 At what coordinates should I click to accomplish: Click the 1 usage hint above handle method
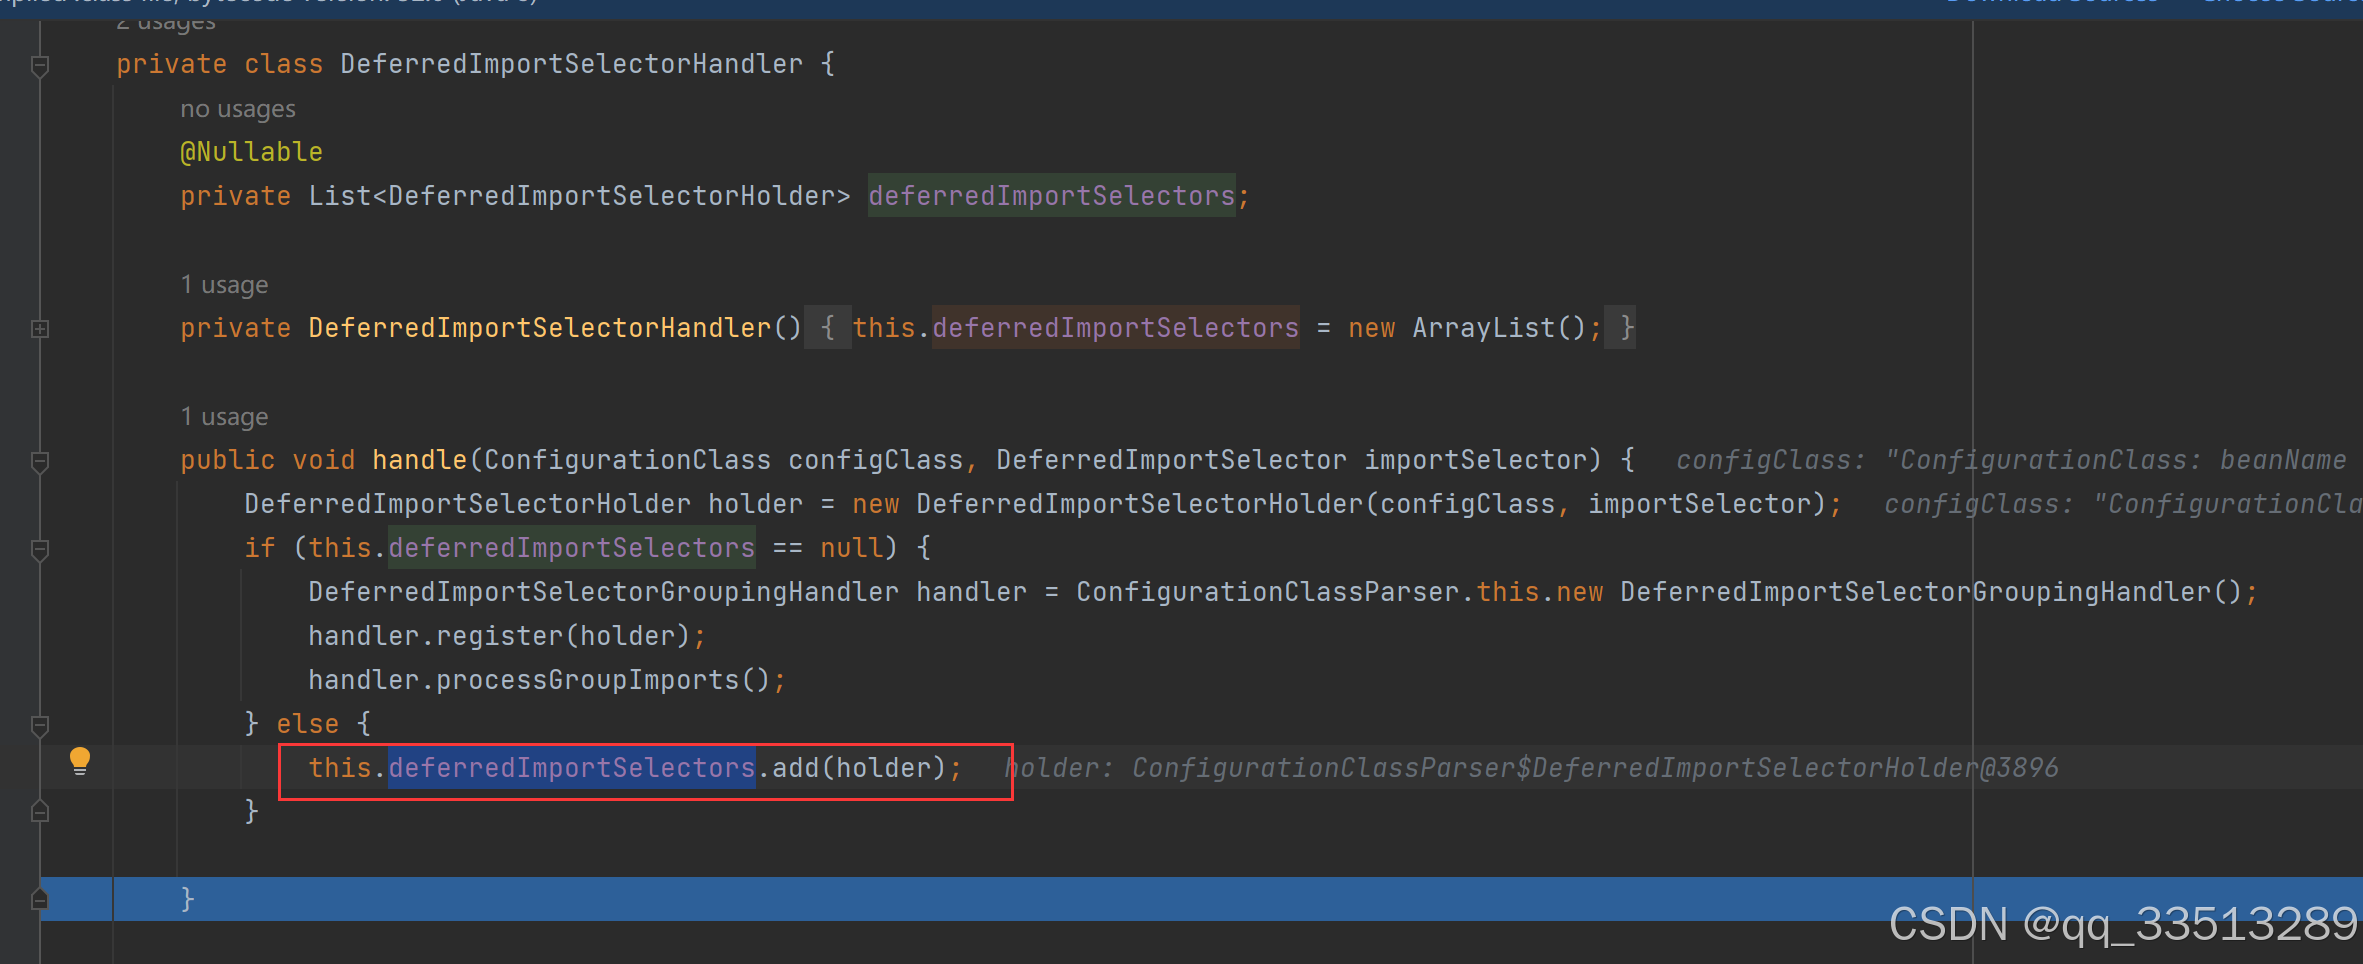[x=224, y=416]
